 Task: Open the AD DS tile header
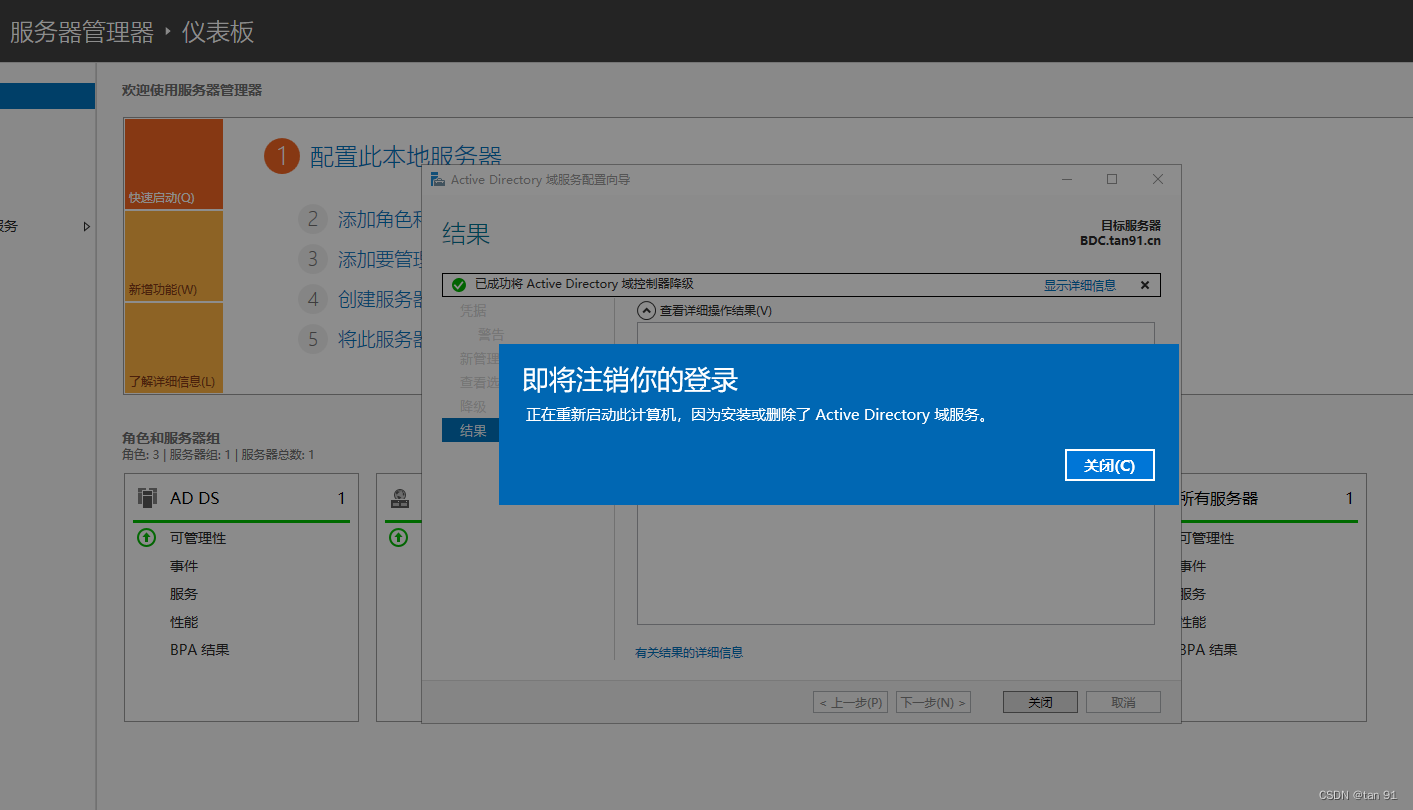pyautogui.click(x=241, y=498)
